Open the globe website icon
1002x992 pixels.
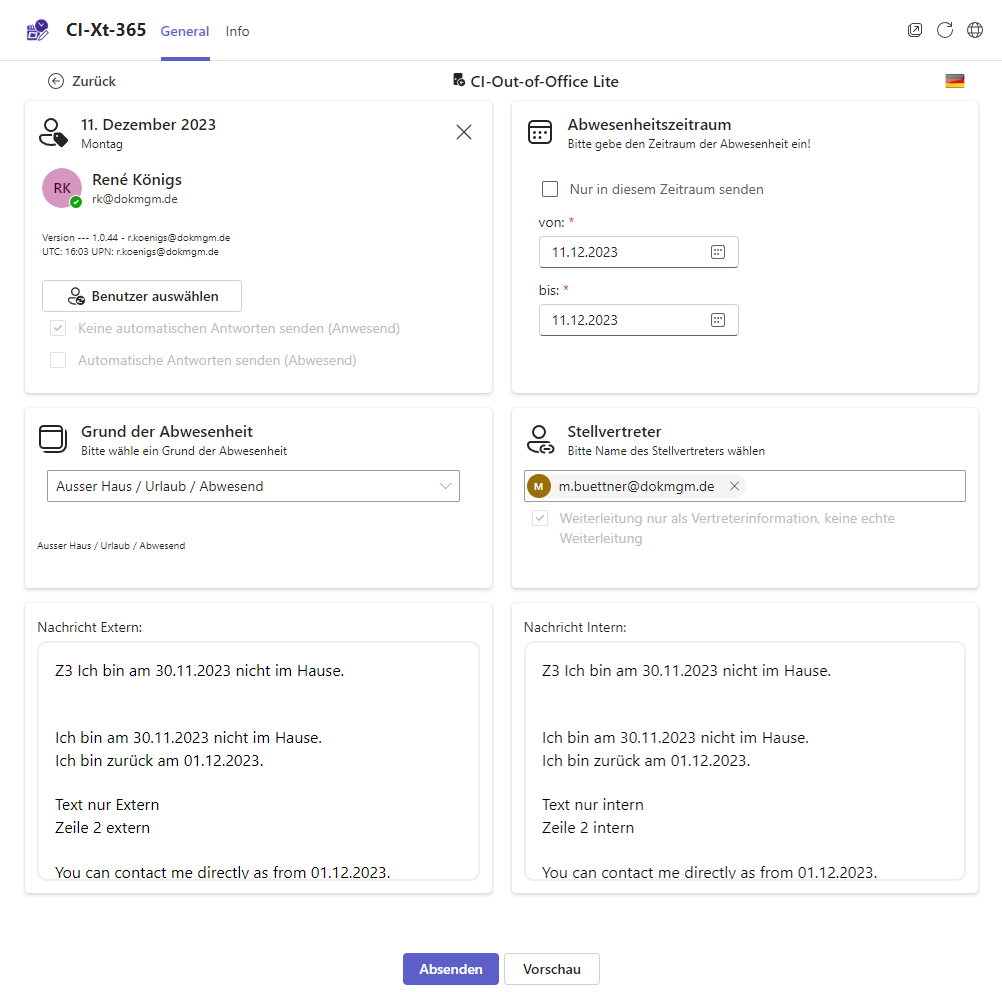tap(975, 30)
